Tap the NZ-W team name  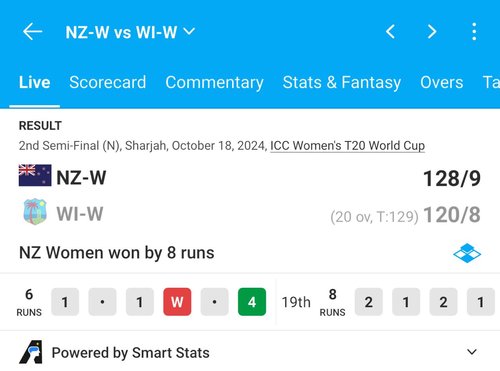[81, 178]
